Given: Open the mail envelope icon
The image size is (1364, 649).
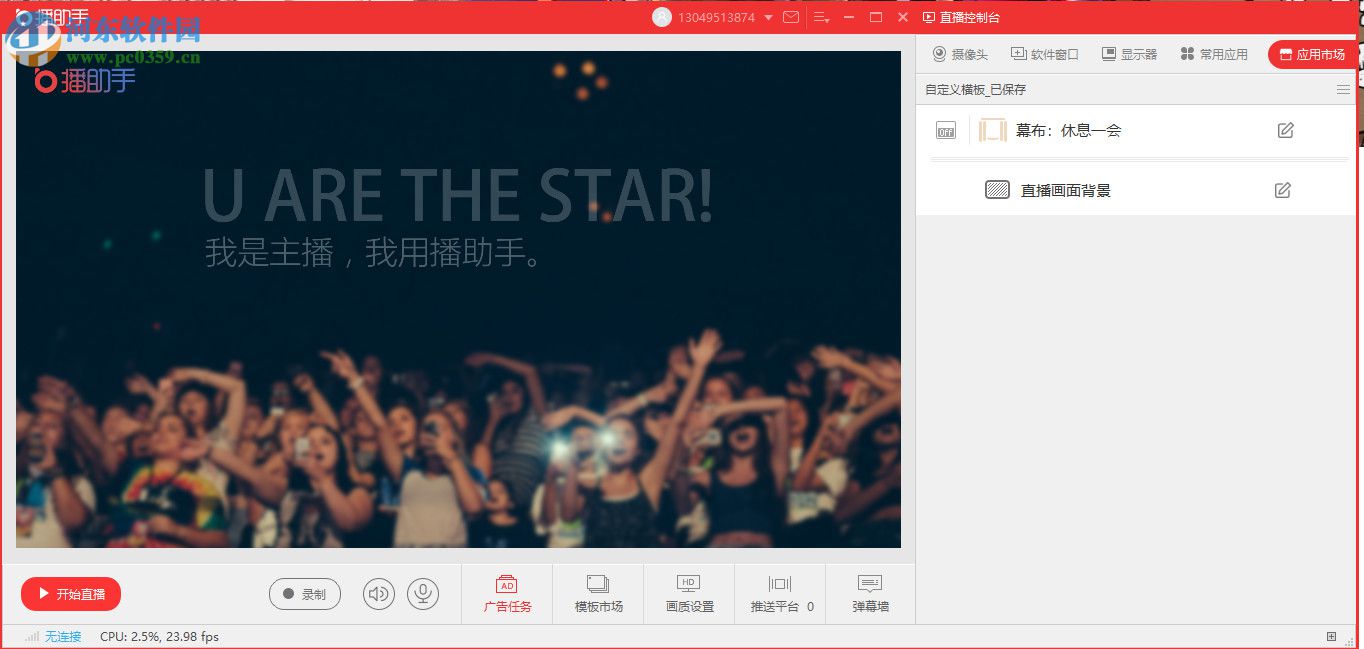Looking at the screenshot, I should coord(791,17).
